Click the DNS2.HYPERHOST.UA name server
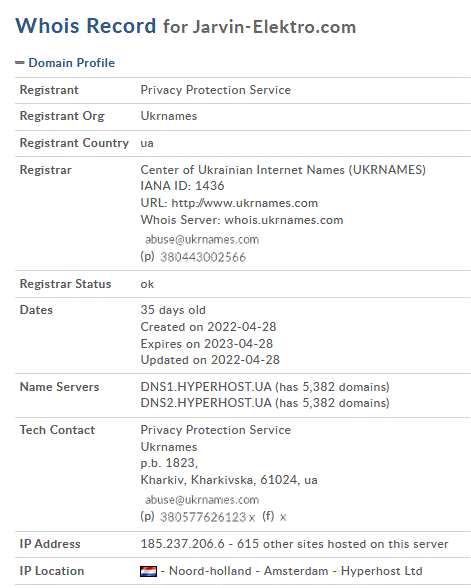 [206, 403]
